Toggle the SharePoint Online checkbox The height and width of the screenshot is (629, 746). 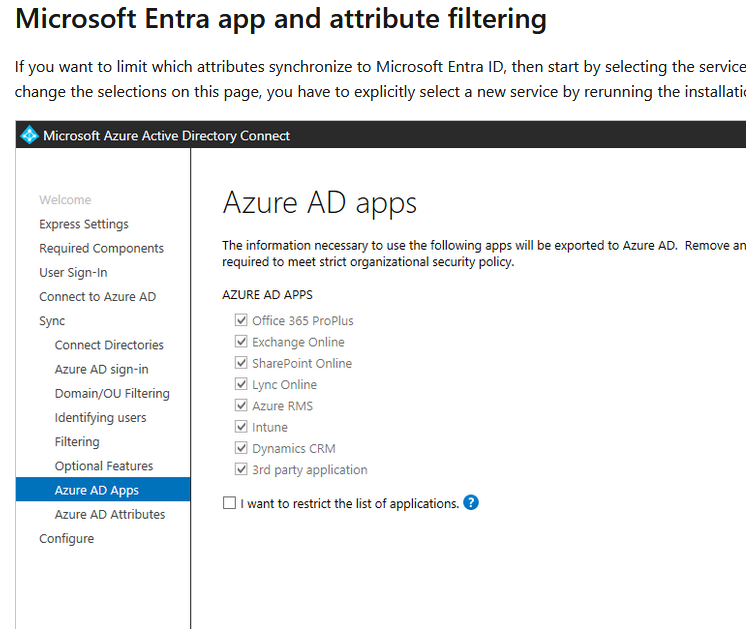click(241, 363)
